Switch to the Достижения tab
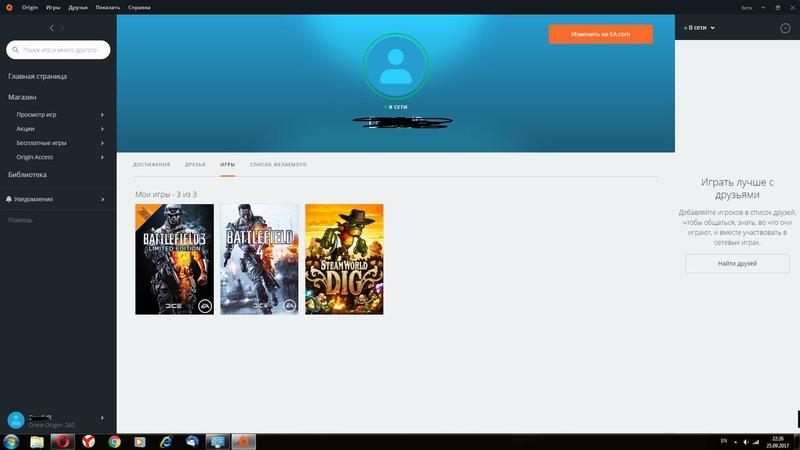800x450 pixels. 152,165
